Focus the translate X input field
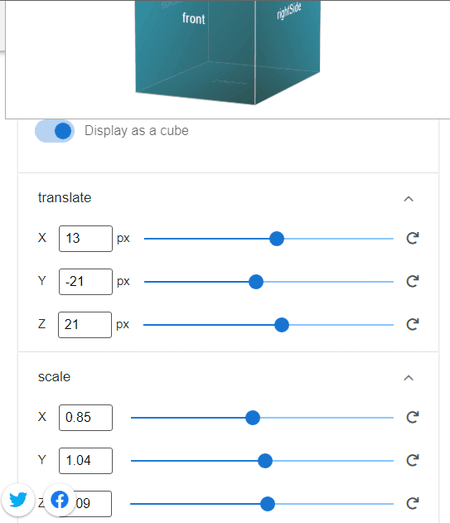 [86, 238]
